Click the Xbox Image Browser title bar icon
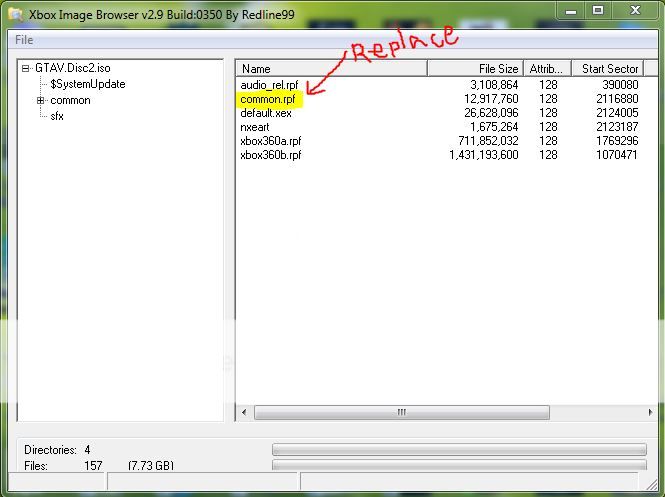 coord(14,11)
